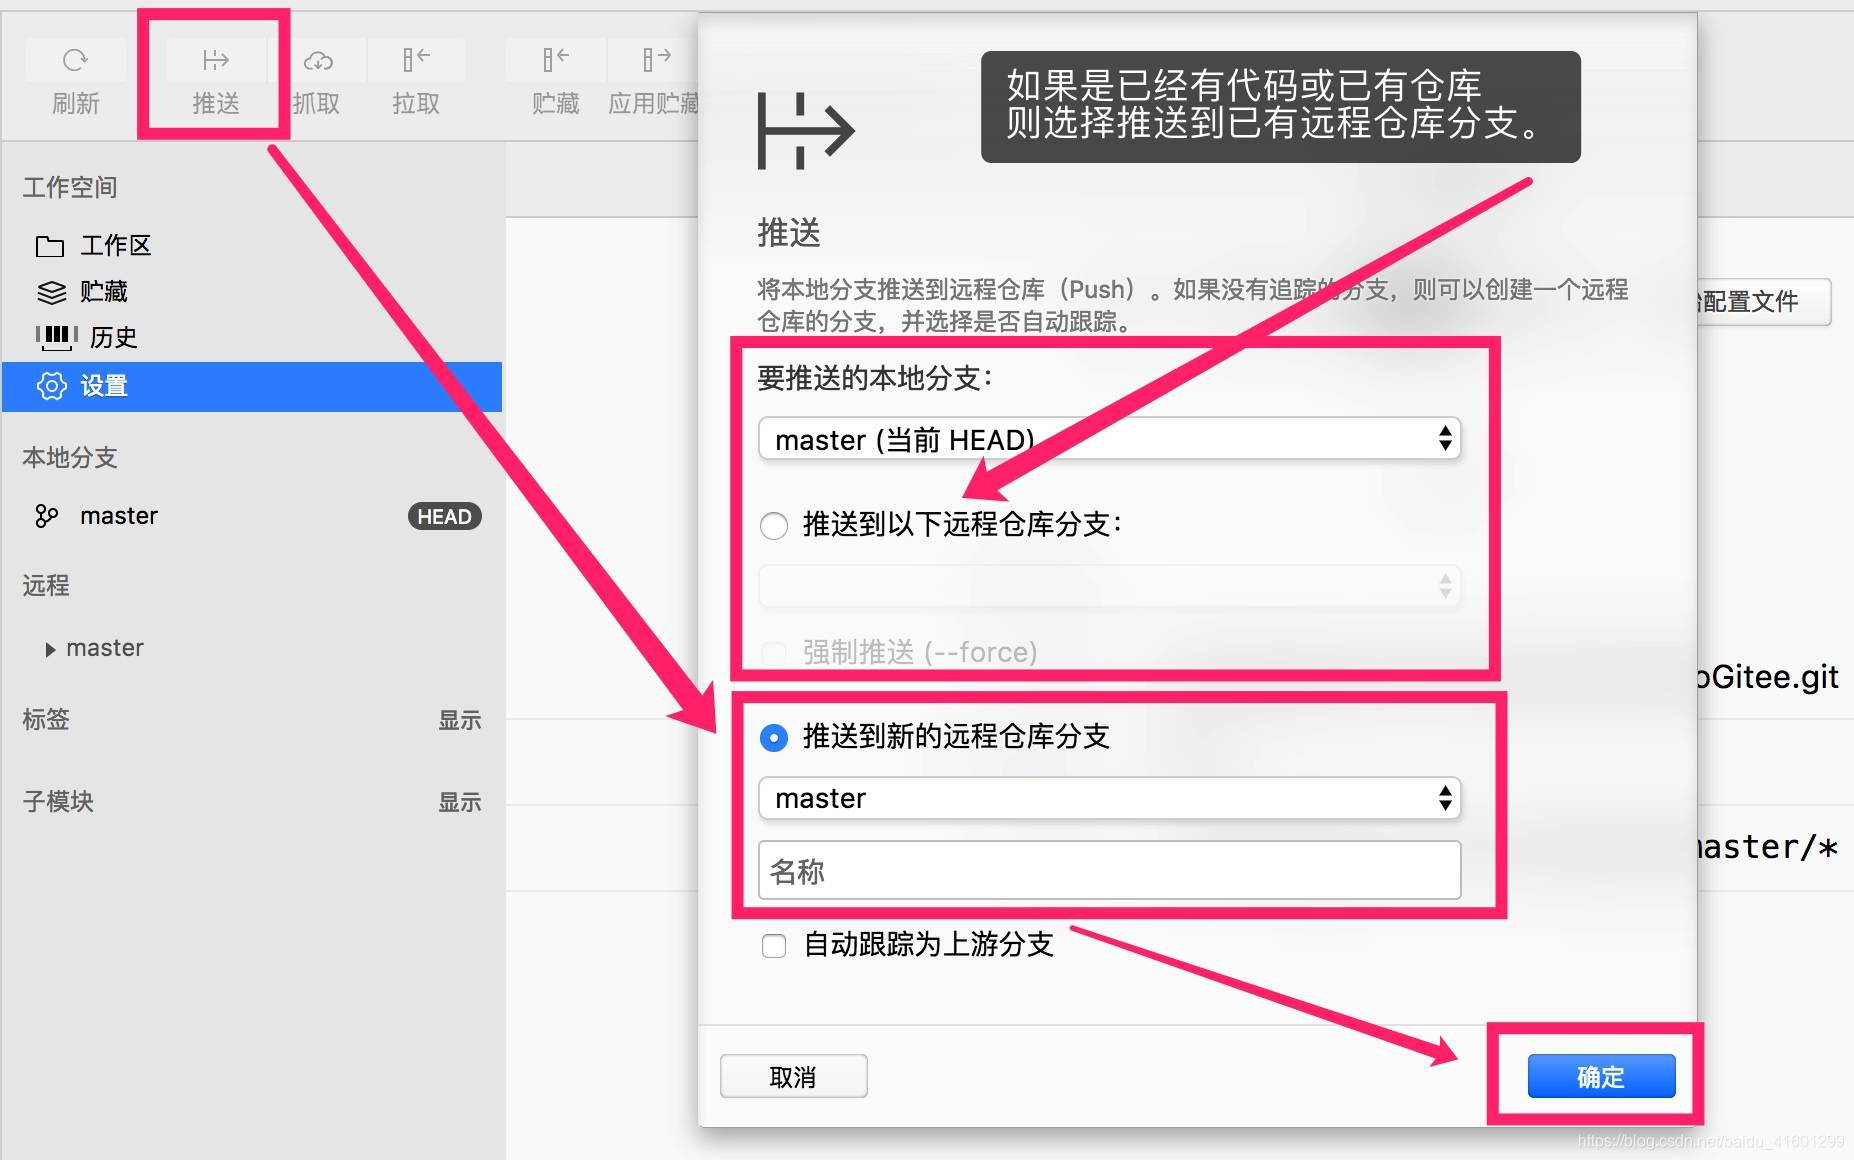1854x1160 pixels.
Task: Open 贮藏 stashes in the sidebar
Action: [x=252, y=291]
